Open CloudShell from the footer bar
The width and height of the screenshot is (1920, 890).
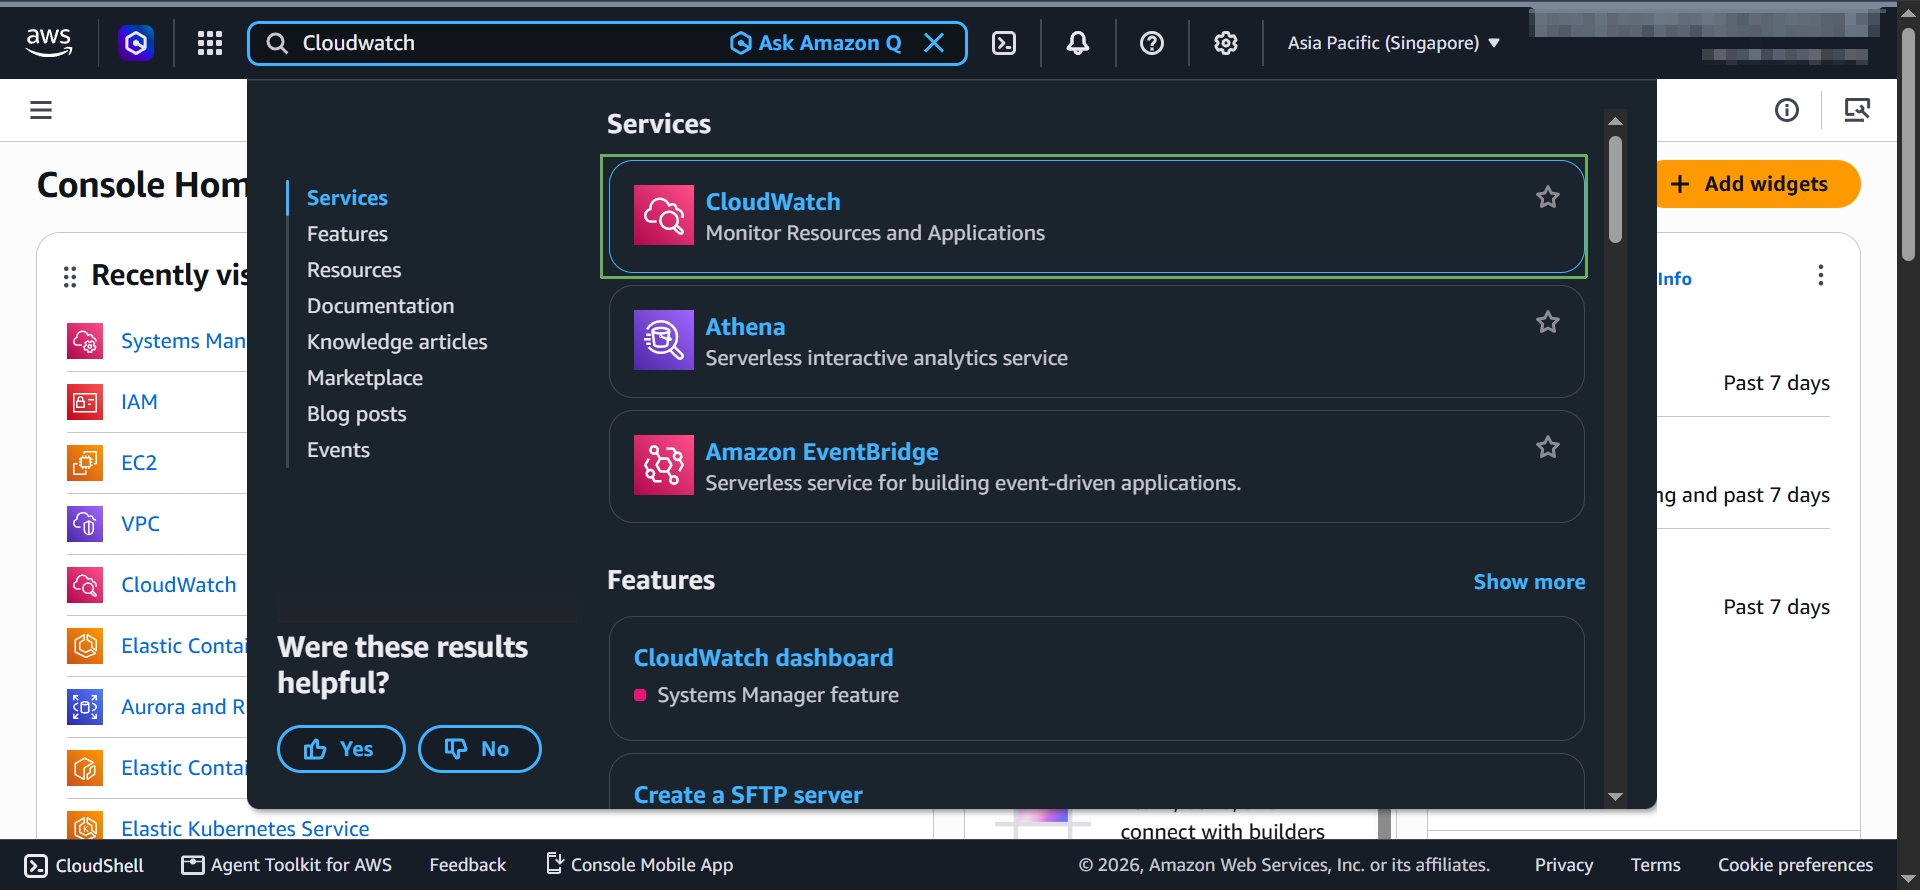84,866
